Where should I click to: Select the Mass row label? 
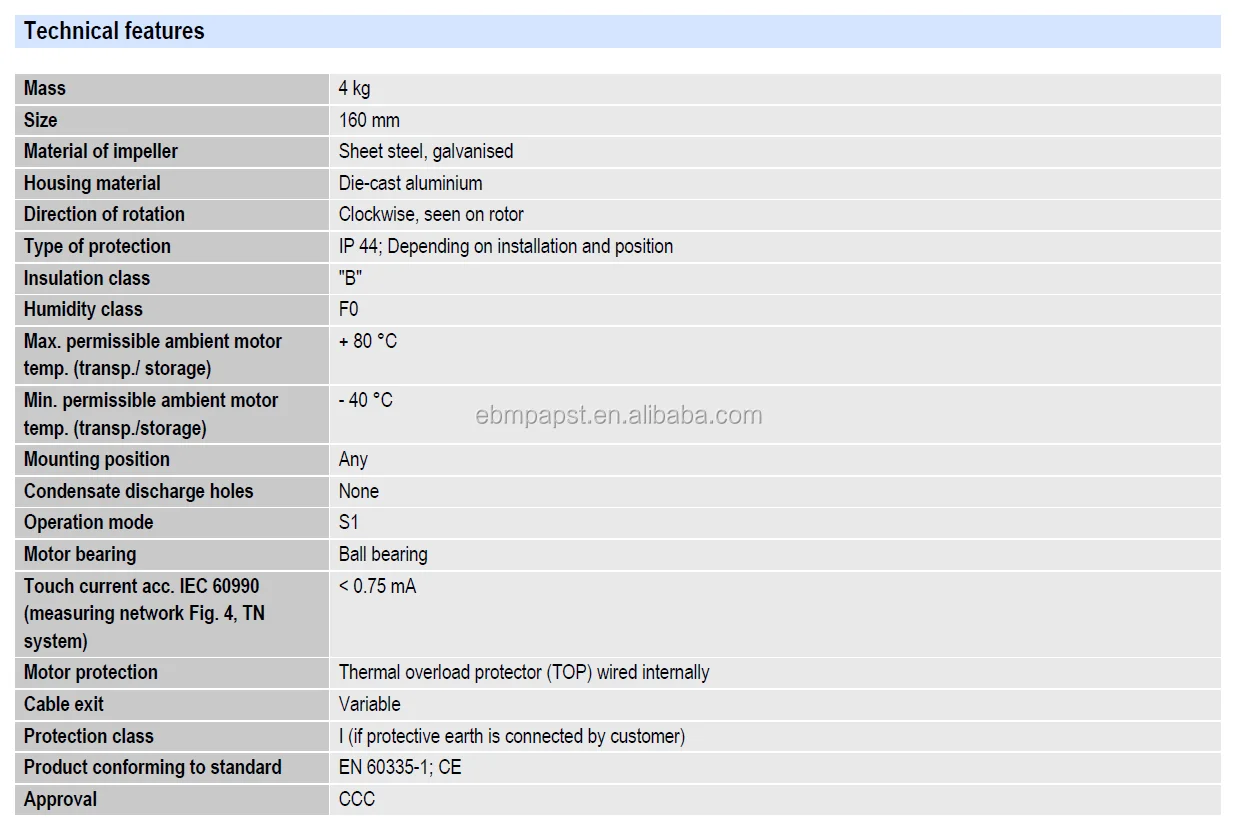45,88
